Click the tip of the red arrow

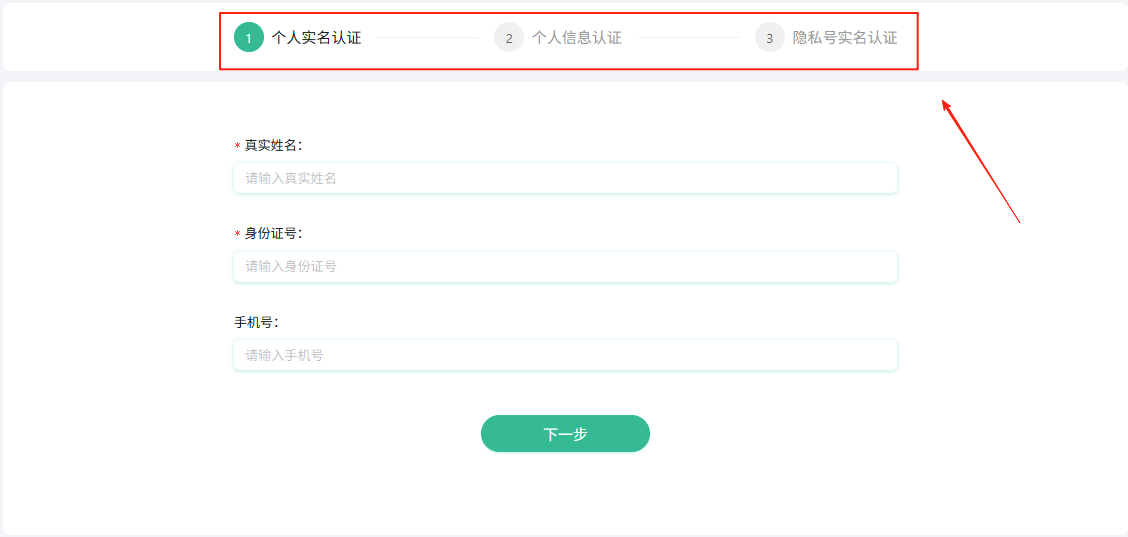(x=944, y=100)
